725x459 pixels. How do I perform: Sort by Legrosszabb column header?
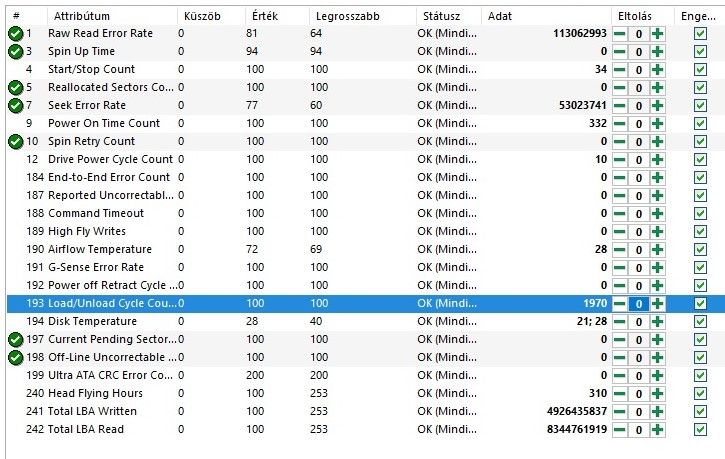[x=362, y=16]
